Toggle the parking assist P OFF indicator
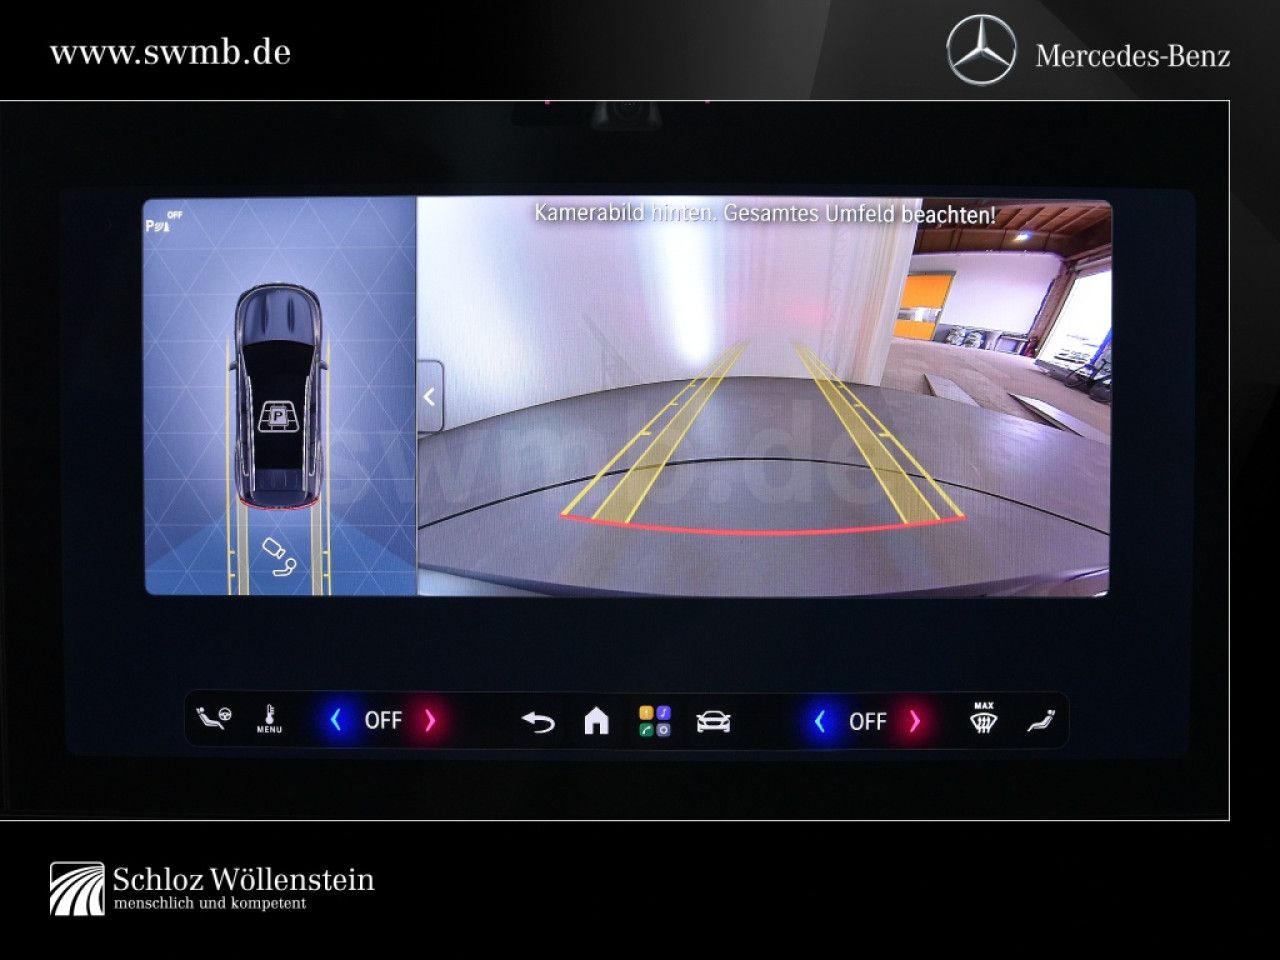The width and height of the screenshot is (1280, 960). pyautogui.click(x=165, y=222)
